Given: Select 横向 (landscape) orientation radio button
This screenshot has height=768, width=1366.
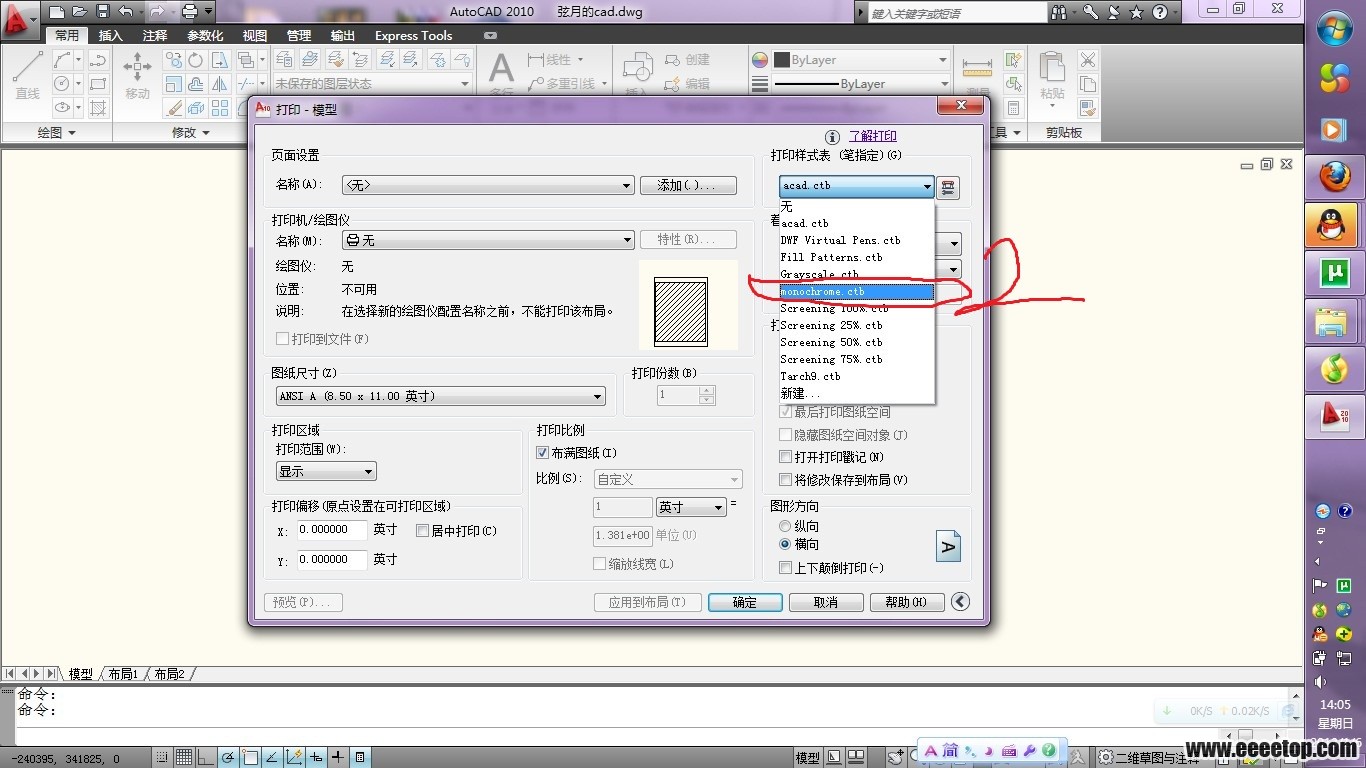Looking at the screenshot, I should tap(785, 544).
